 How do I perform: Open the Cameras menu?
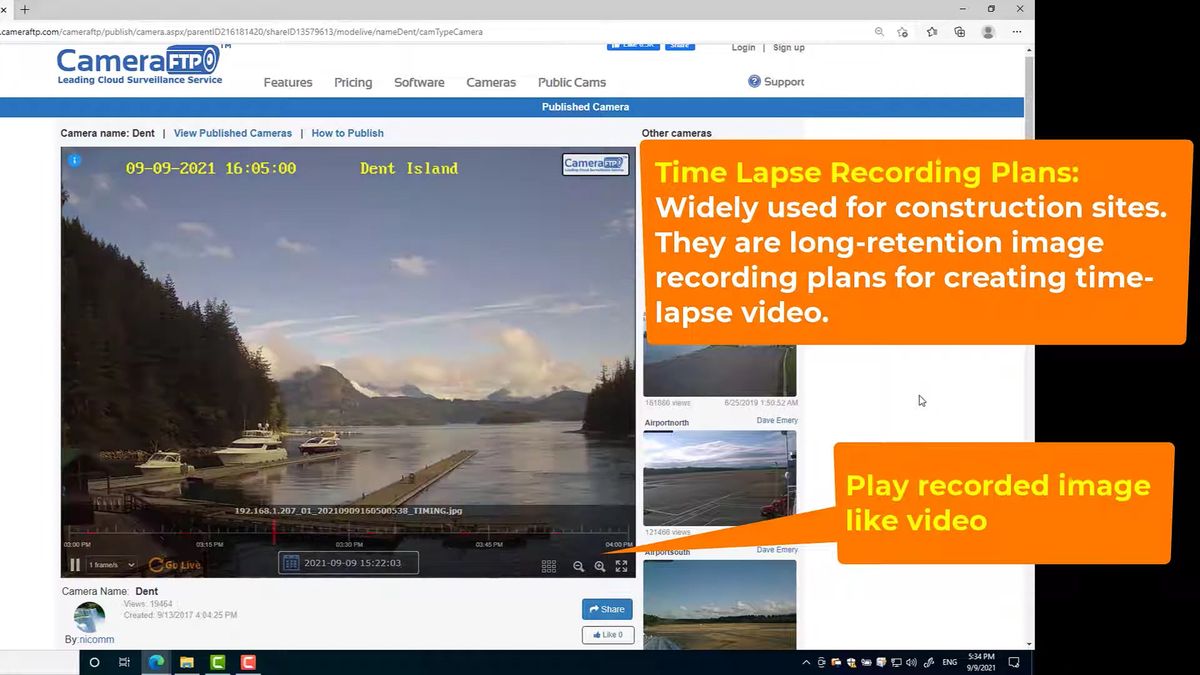[491, 82]
